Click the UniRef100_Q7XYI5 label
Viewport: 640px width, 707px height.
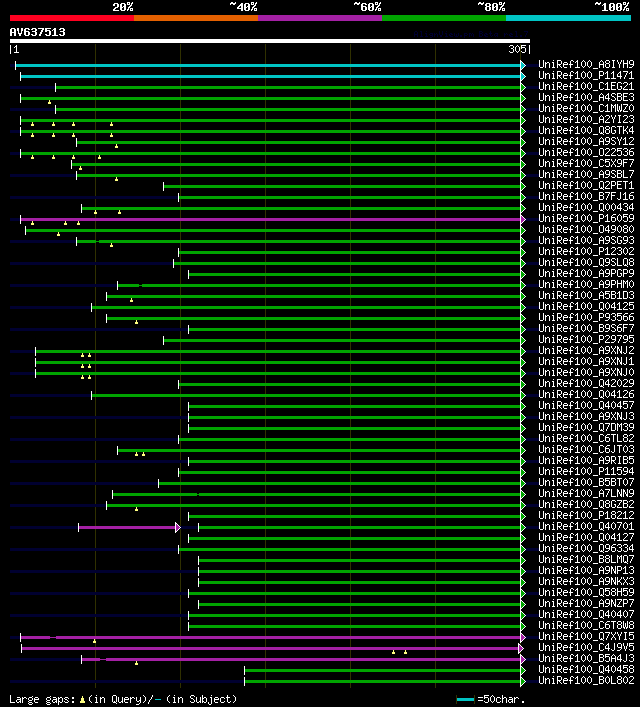(x=586, y=636)
